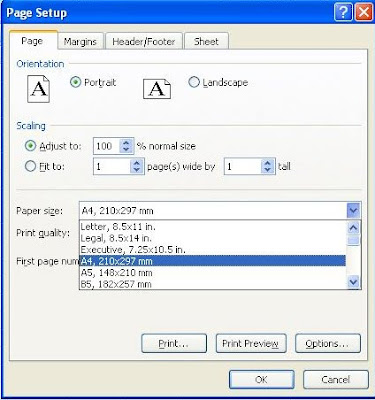Select Letter, 8.5x11 in. paper size

click(x=213, y=227)
